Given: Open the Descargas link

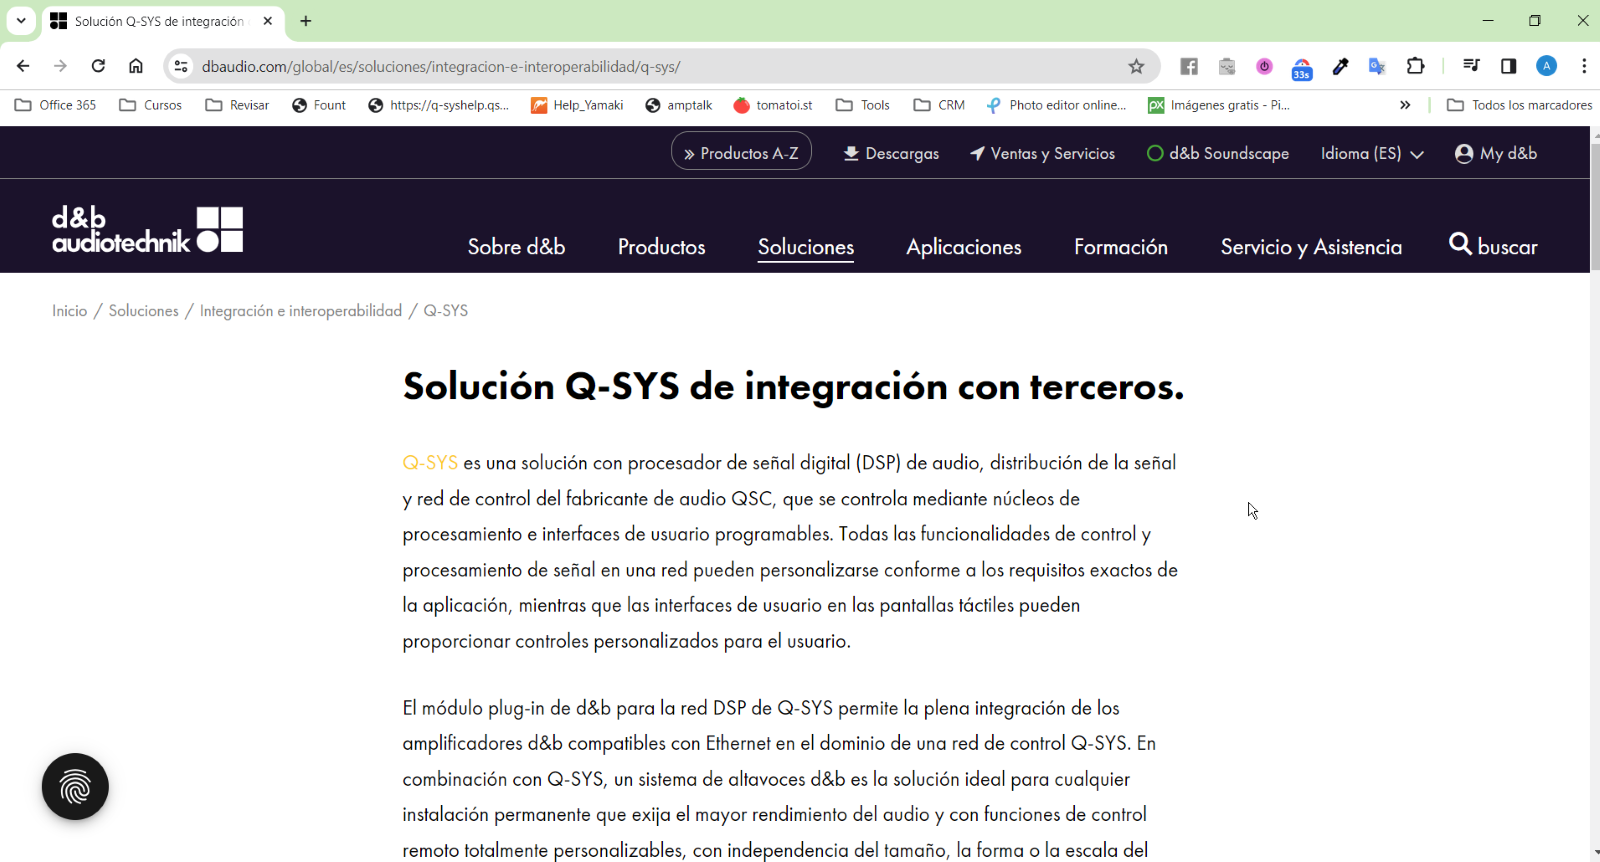Looking at the screenshot, I should (892, 153).
